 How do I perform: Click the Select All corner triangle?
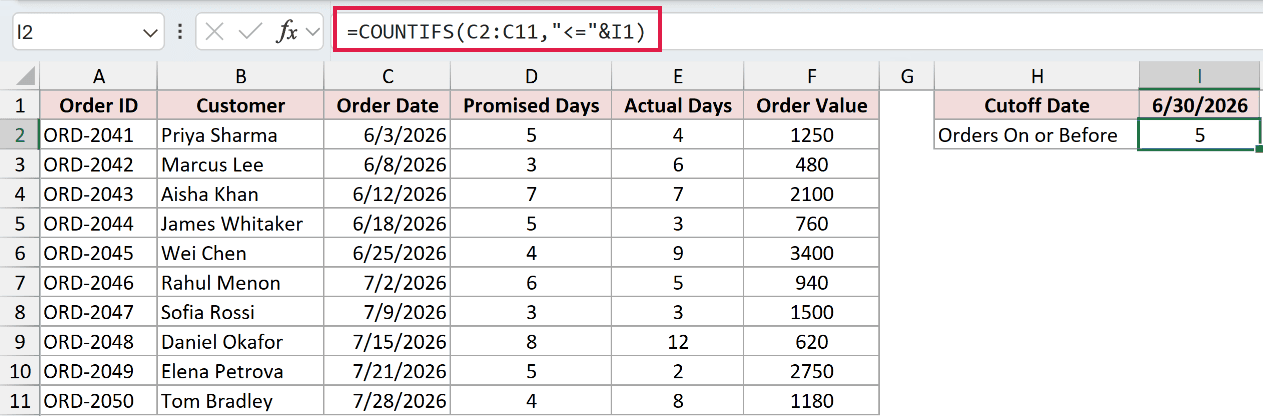tap(20, 76)
